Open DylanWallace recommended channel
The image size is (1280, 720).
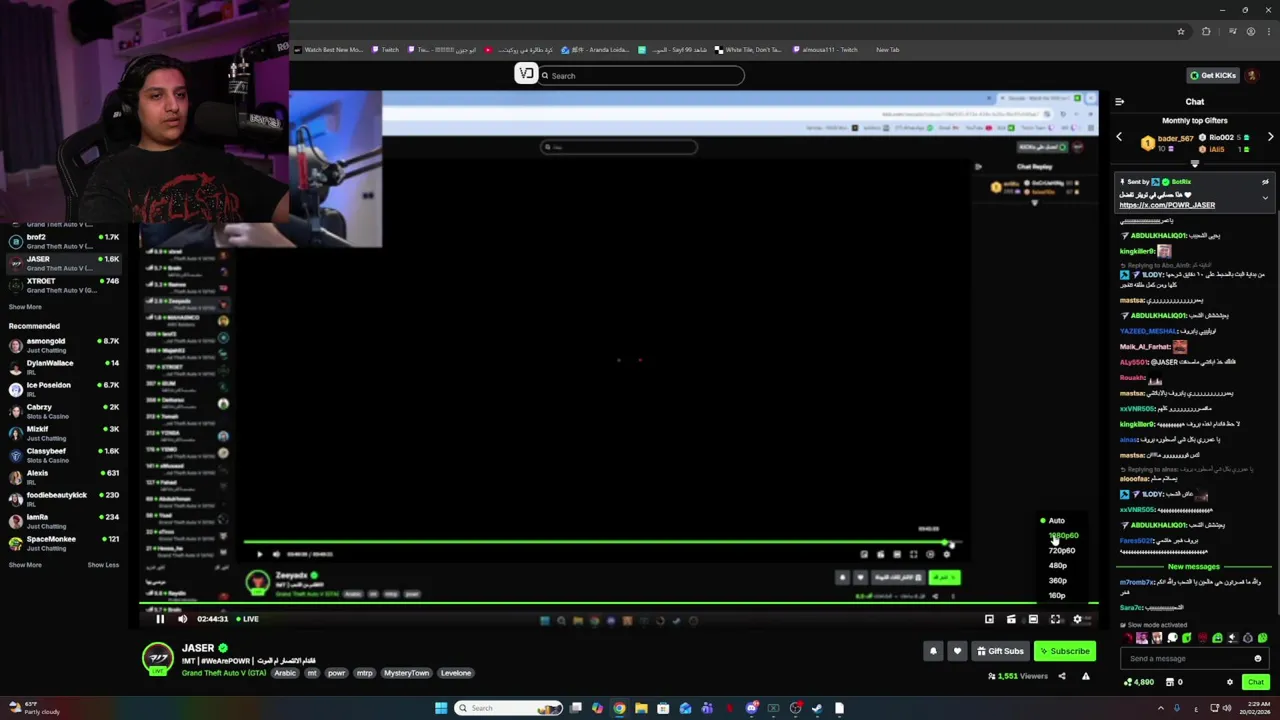tap(64, 367)
